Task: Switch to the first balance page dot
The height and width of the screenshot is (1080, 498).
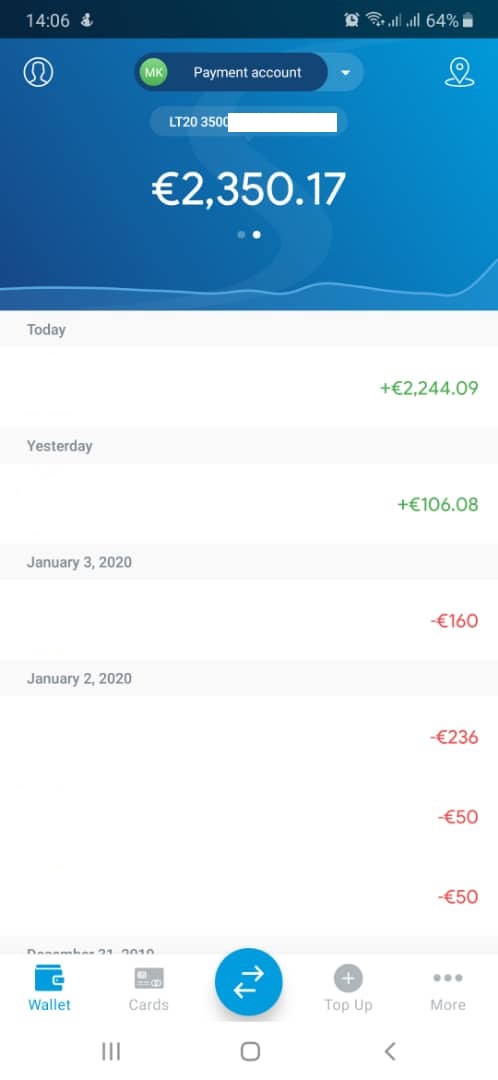Action: click(x=241, y=235)
